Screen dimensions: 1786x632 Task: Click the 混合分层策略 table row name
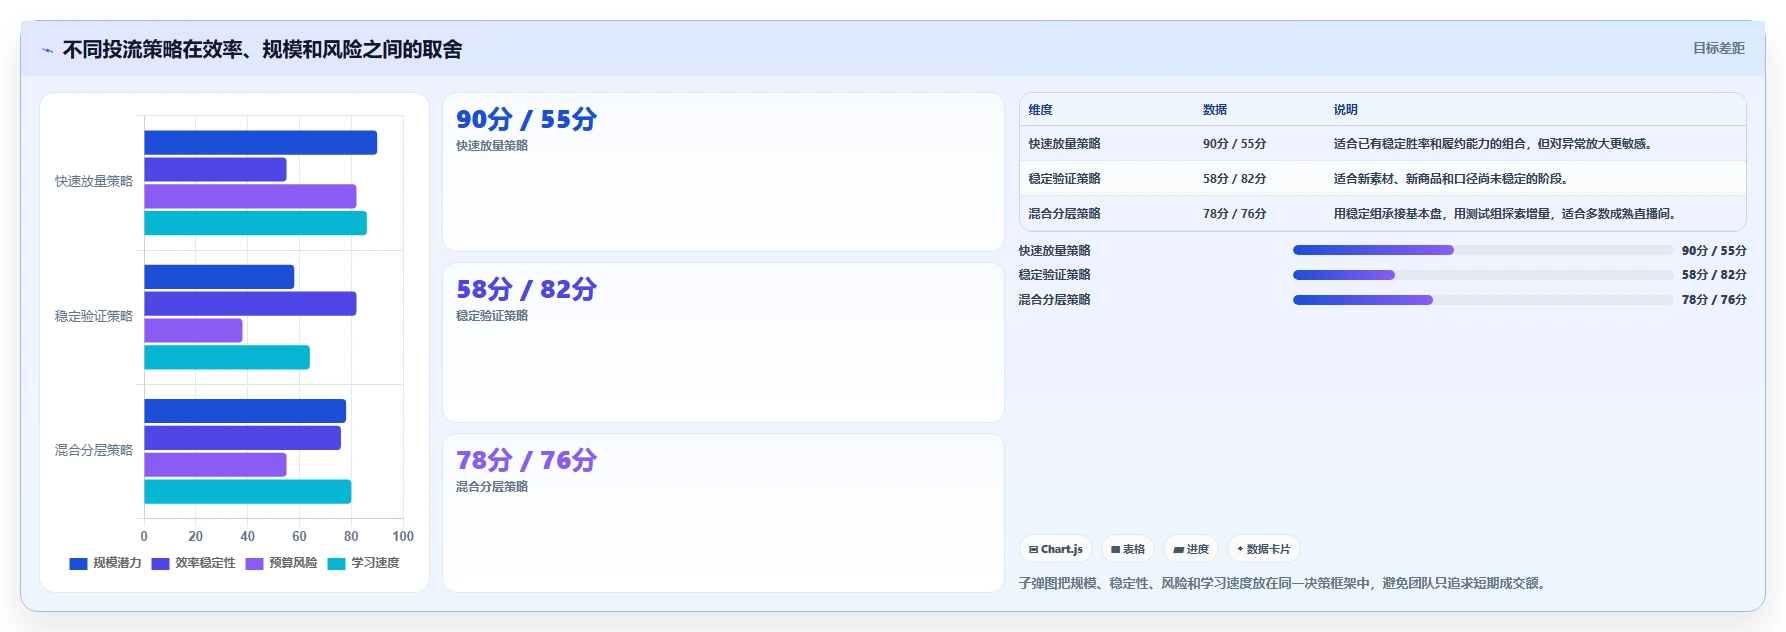[1064, 214]
